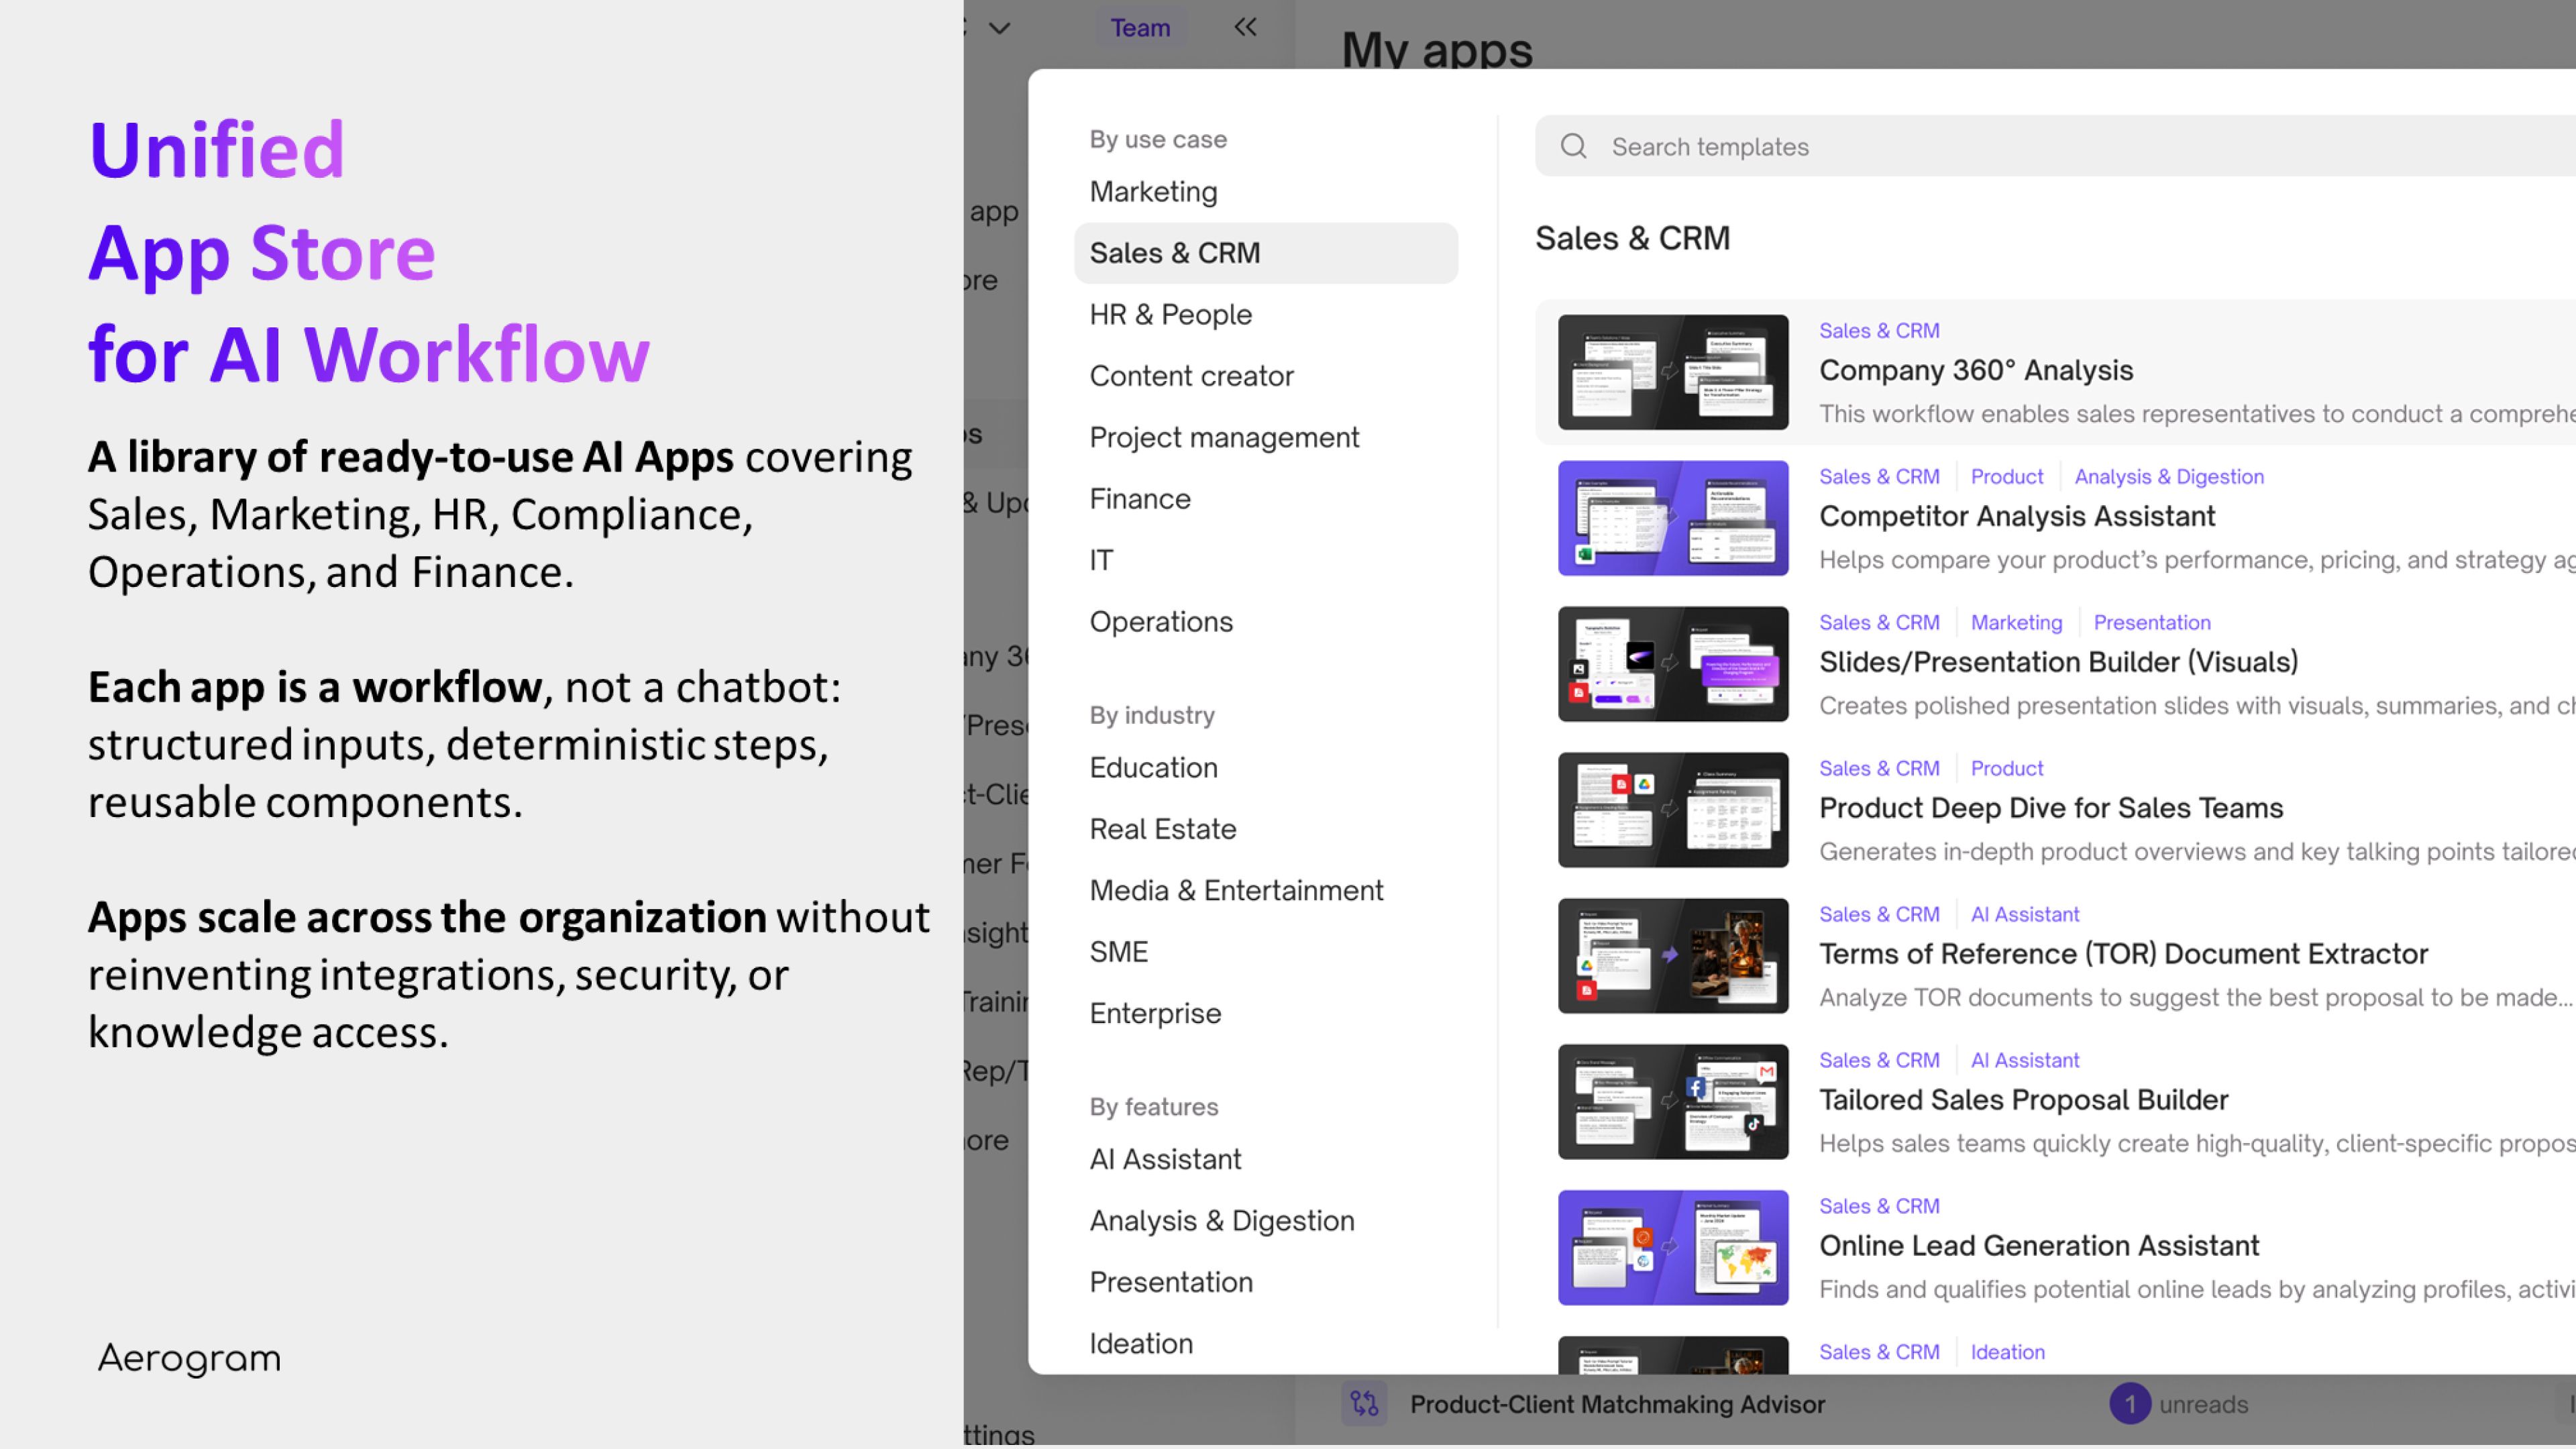Select Analysis & Digestion feature filter

tap(1221, 1220)
